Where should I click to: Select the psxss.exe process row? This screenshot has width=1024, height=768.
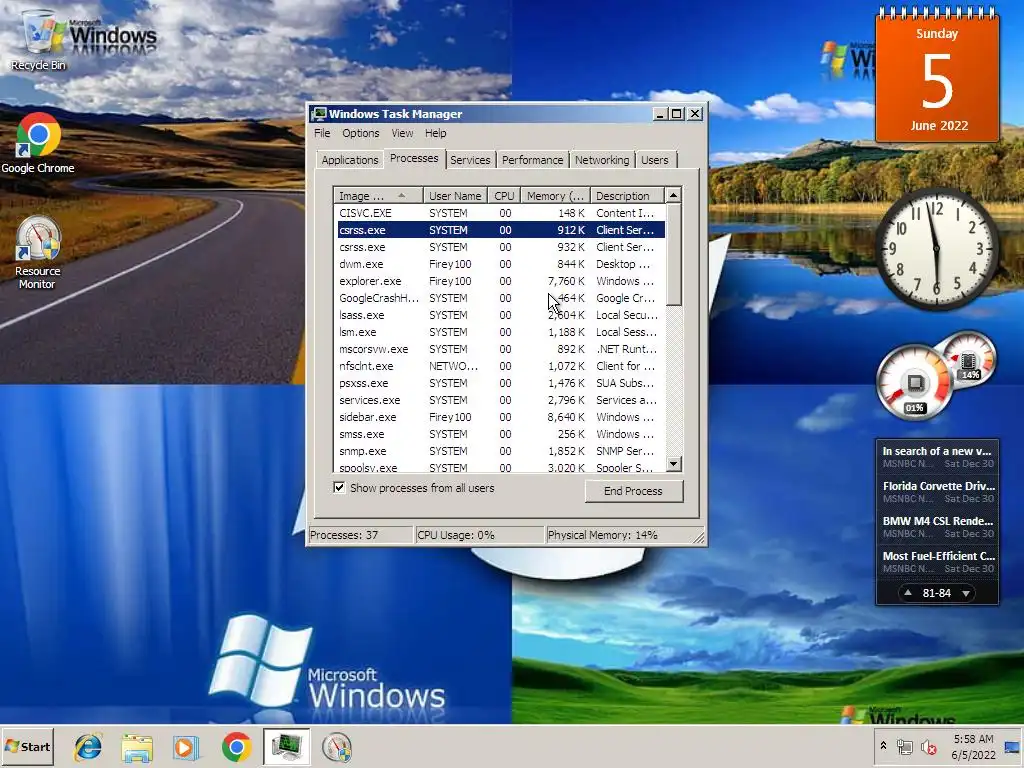point(500,383)
